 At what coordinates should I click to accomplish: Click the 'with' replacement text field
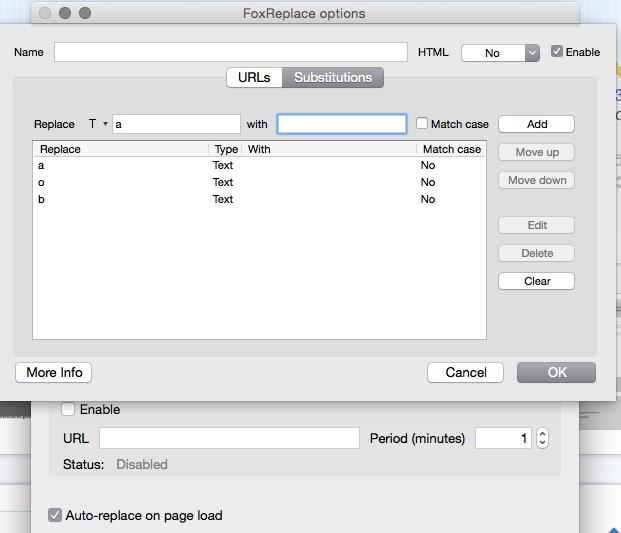342,124
